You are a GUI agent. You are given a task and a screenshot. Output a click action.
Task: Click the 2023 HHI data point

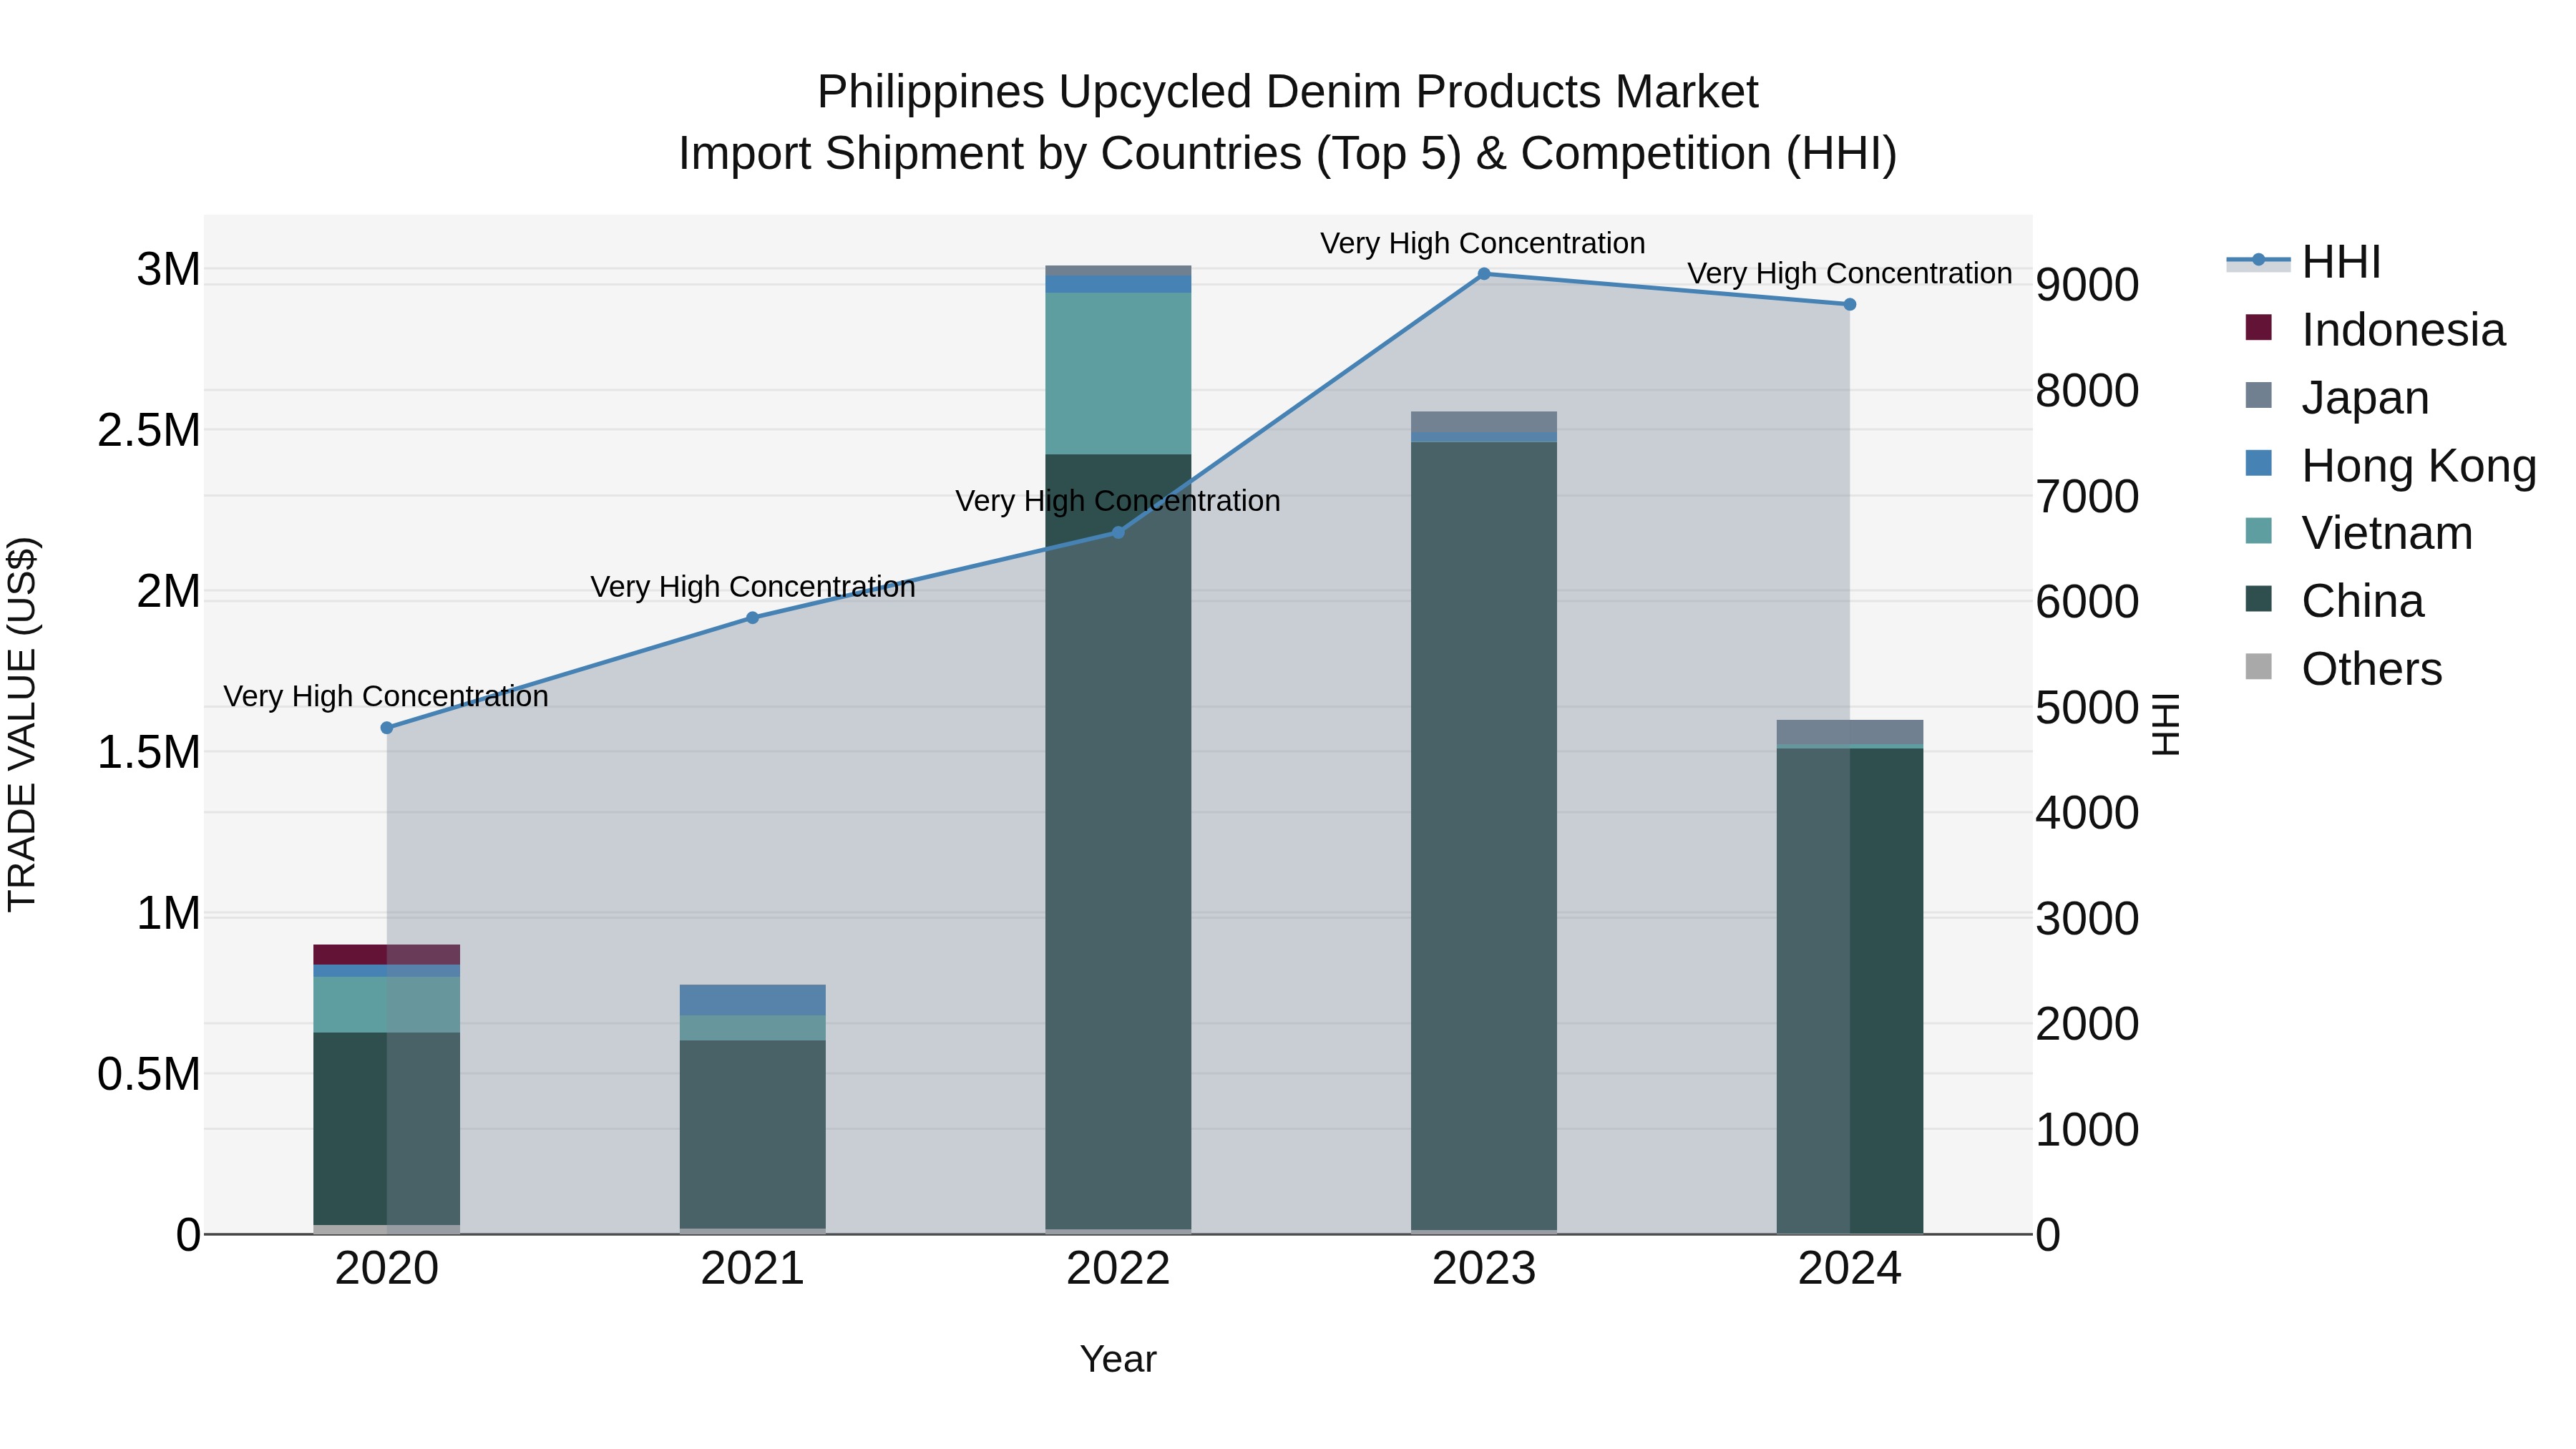pyautogui.click(x=1484, y=274)
